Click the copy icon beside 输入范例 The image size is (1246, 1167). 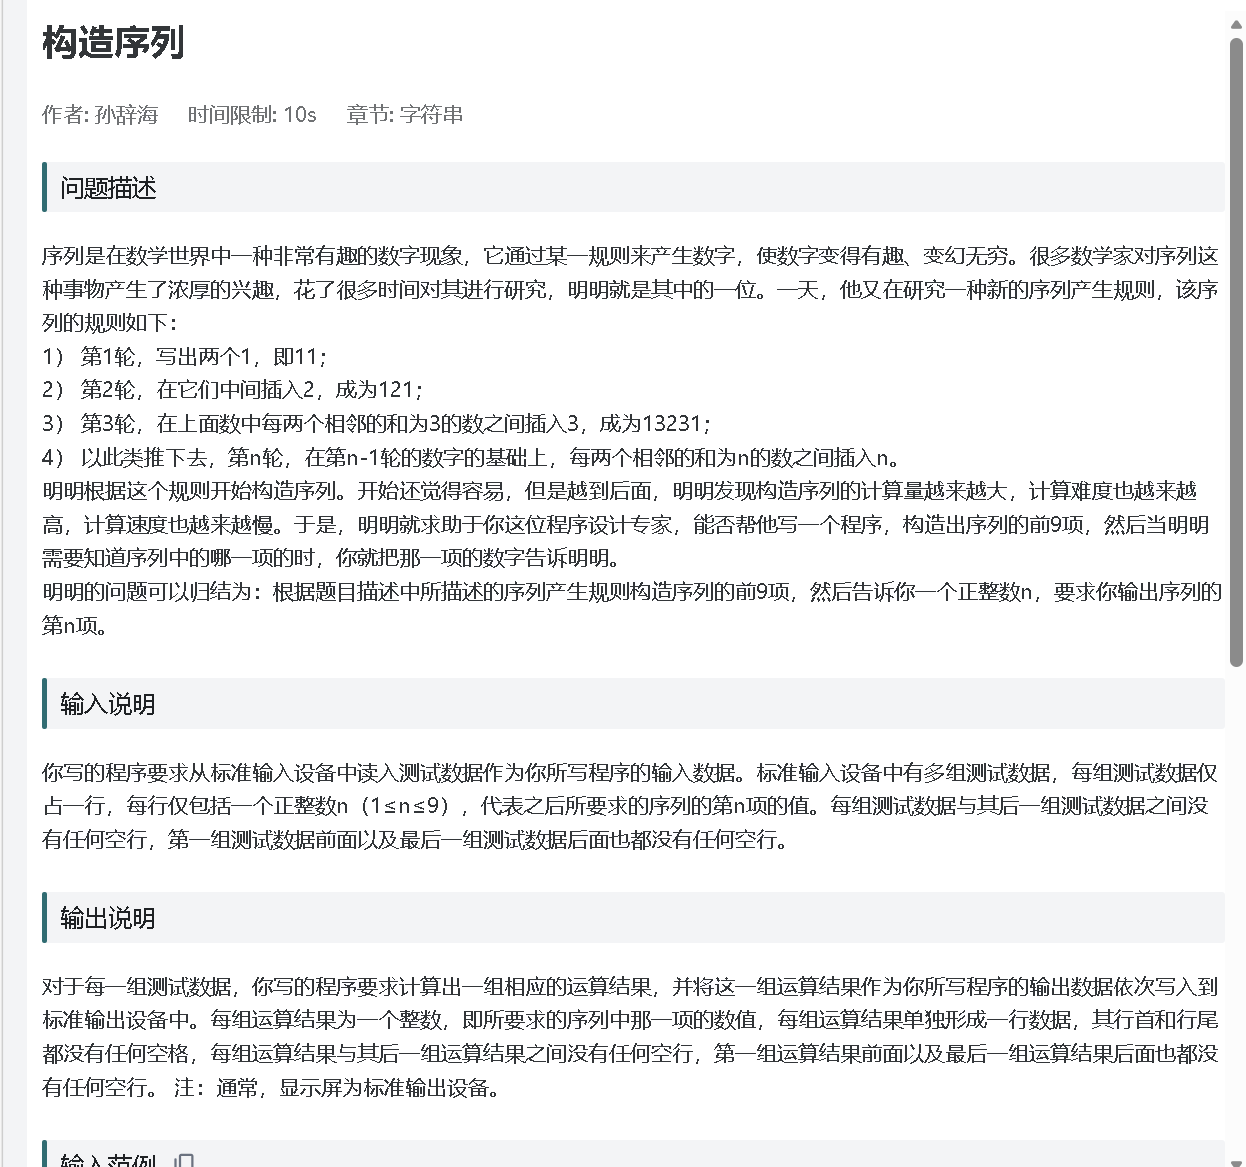184,1160
